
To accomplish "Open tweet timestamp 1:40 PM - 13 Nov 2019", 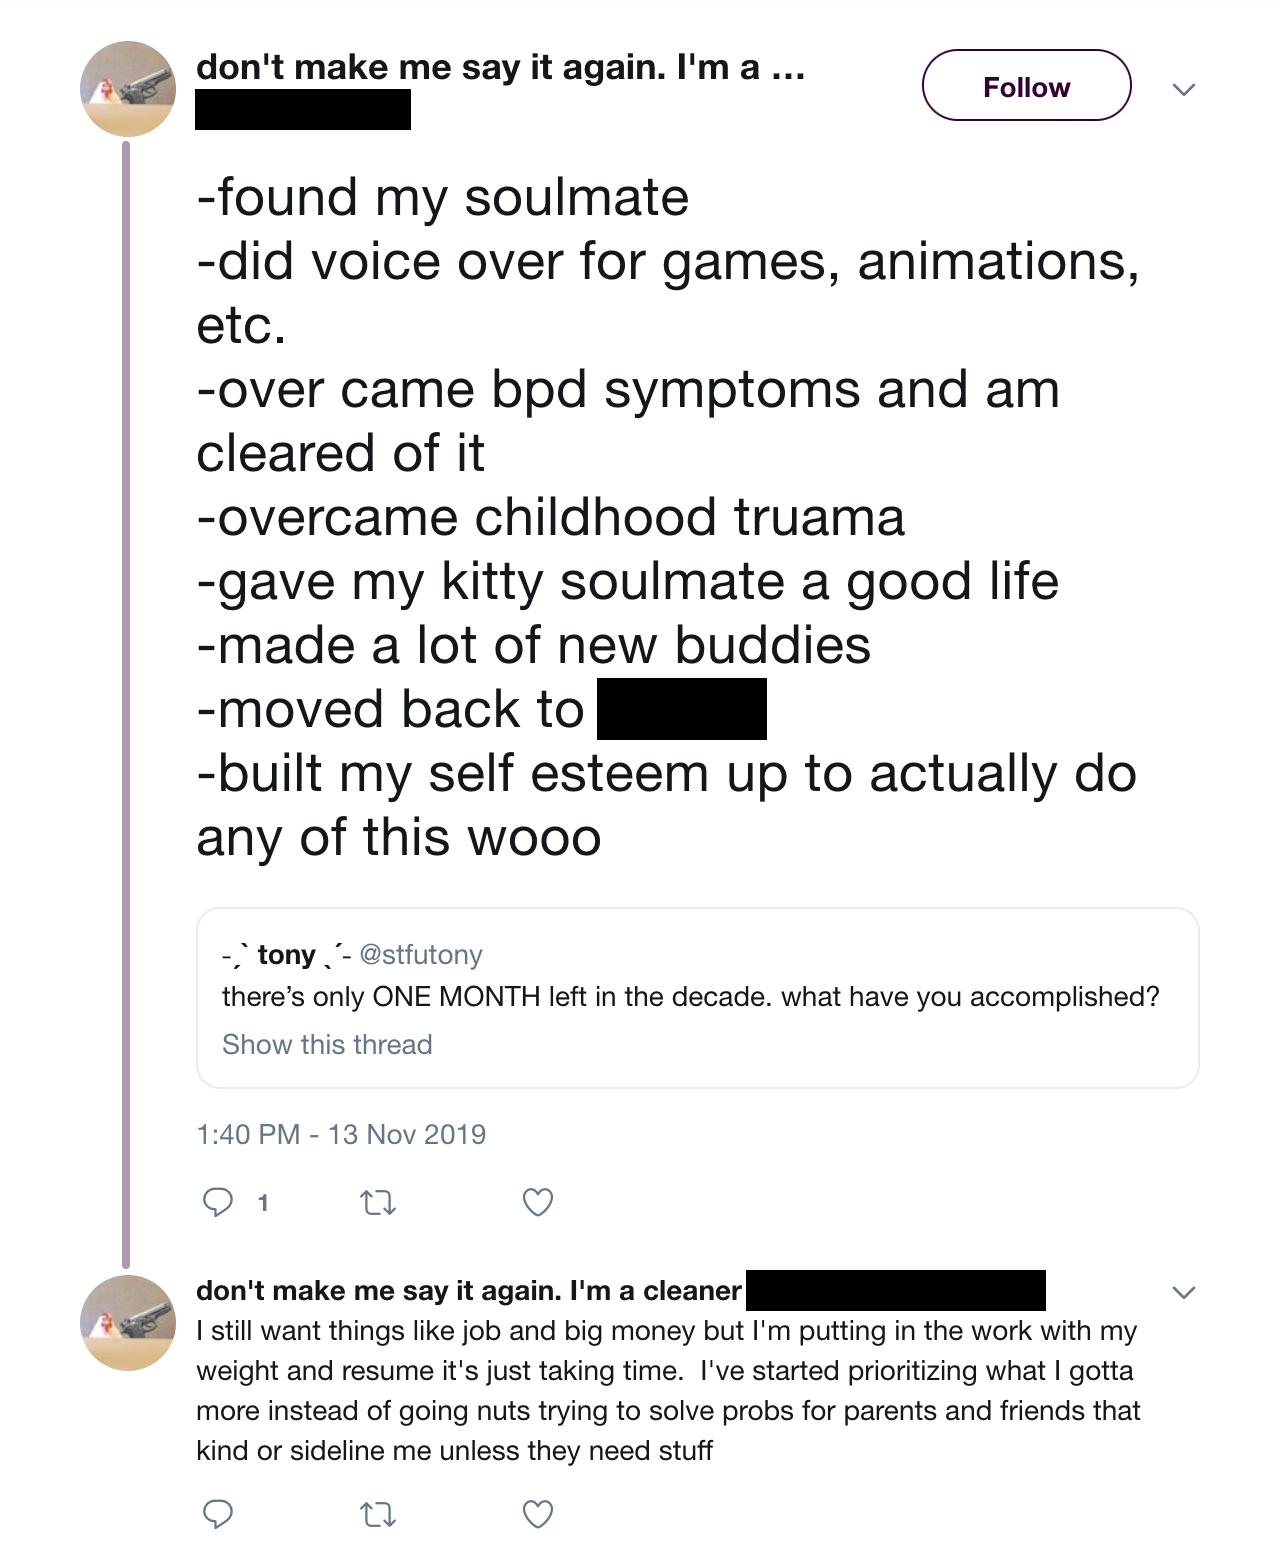I will tap(341, 1134).
